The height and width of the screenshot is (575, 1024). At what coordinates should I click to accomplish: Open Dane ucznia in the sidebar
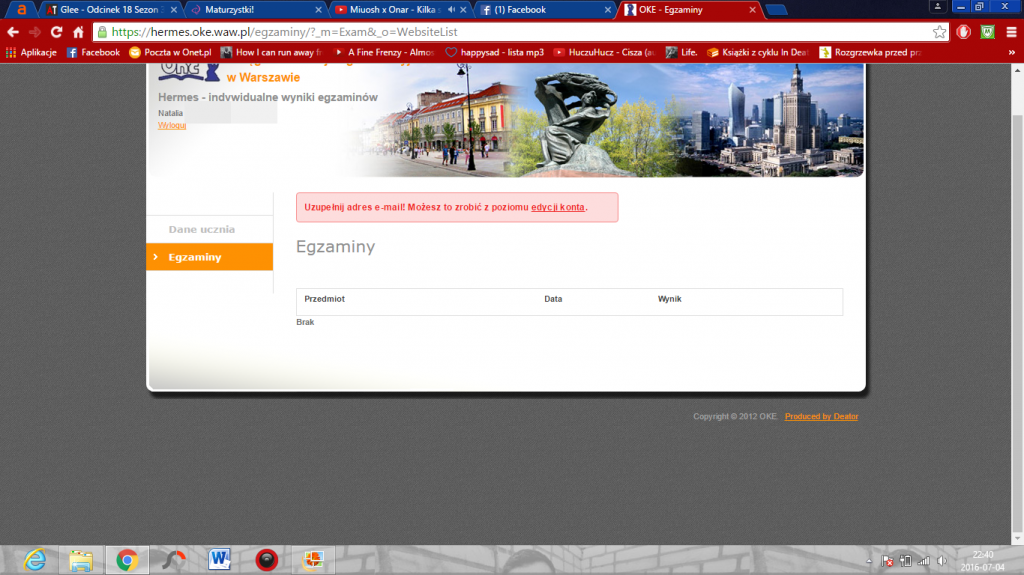pyautogui.click(x=201, y=229)
